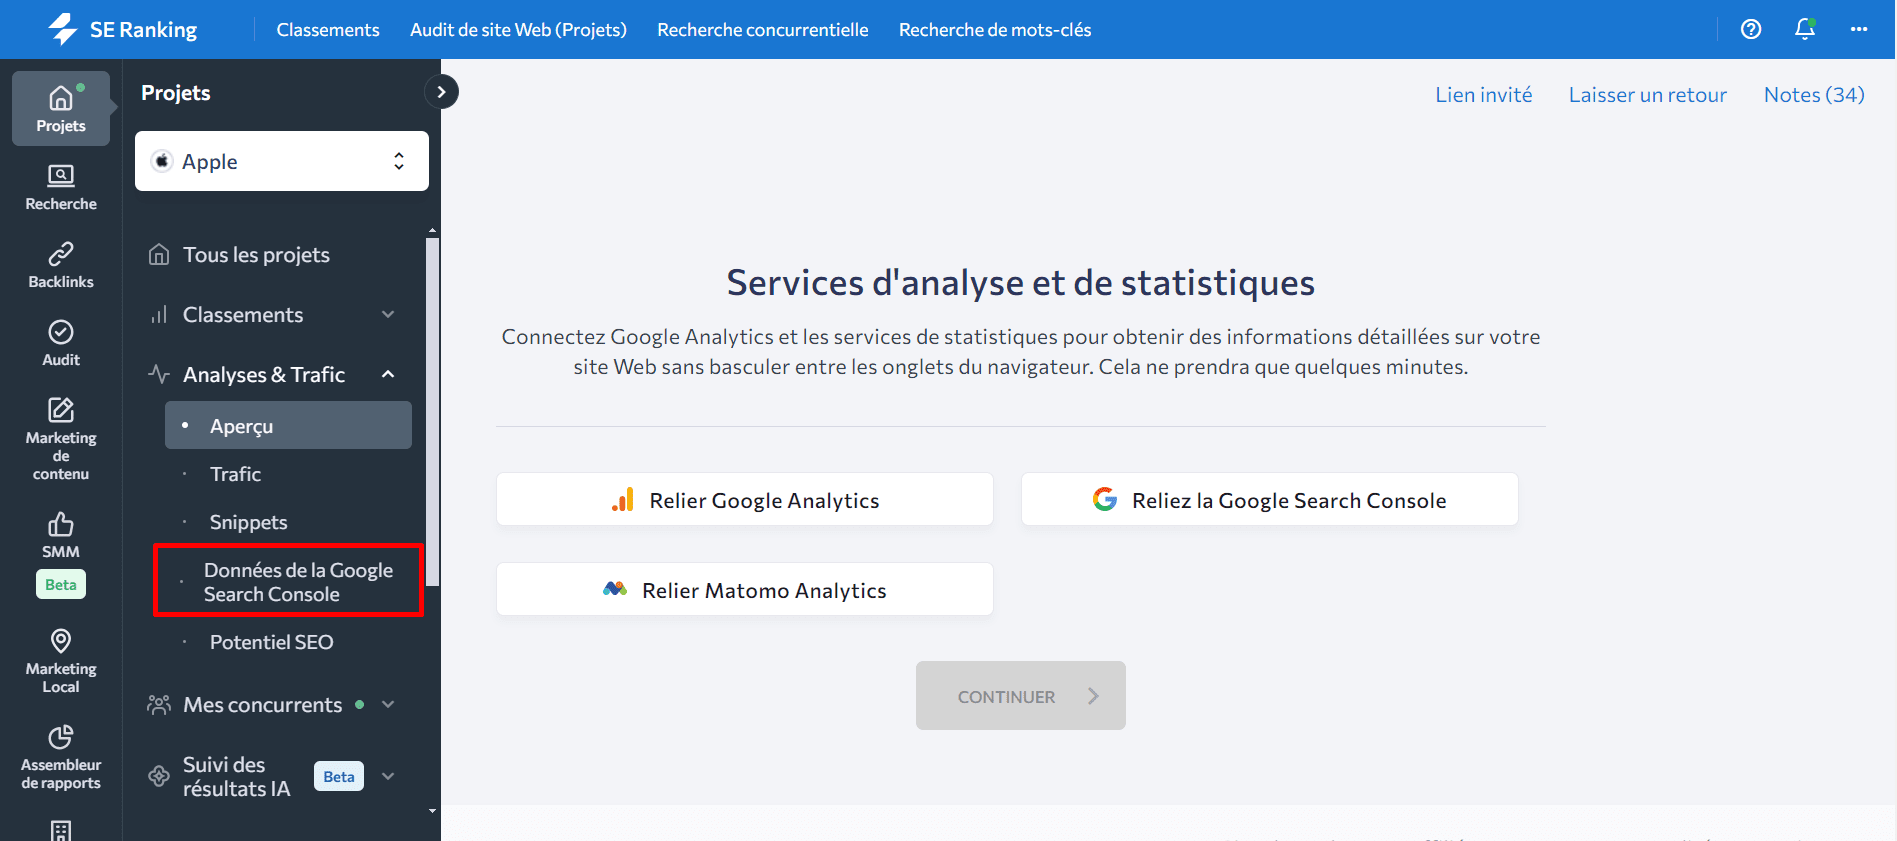Open the Laisser un retour link
Image resolution: width=1897 pixels, height=841 pixels.
1648,95
